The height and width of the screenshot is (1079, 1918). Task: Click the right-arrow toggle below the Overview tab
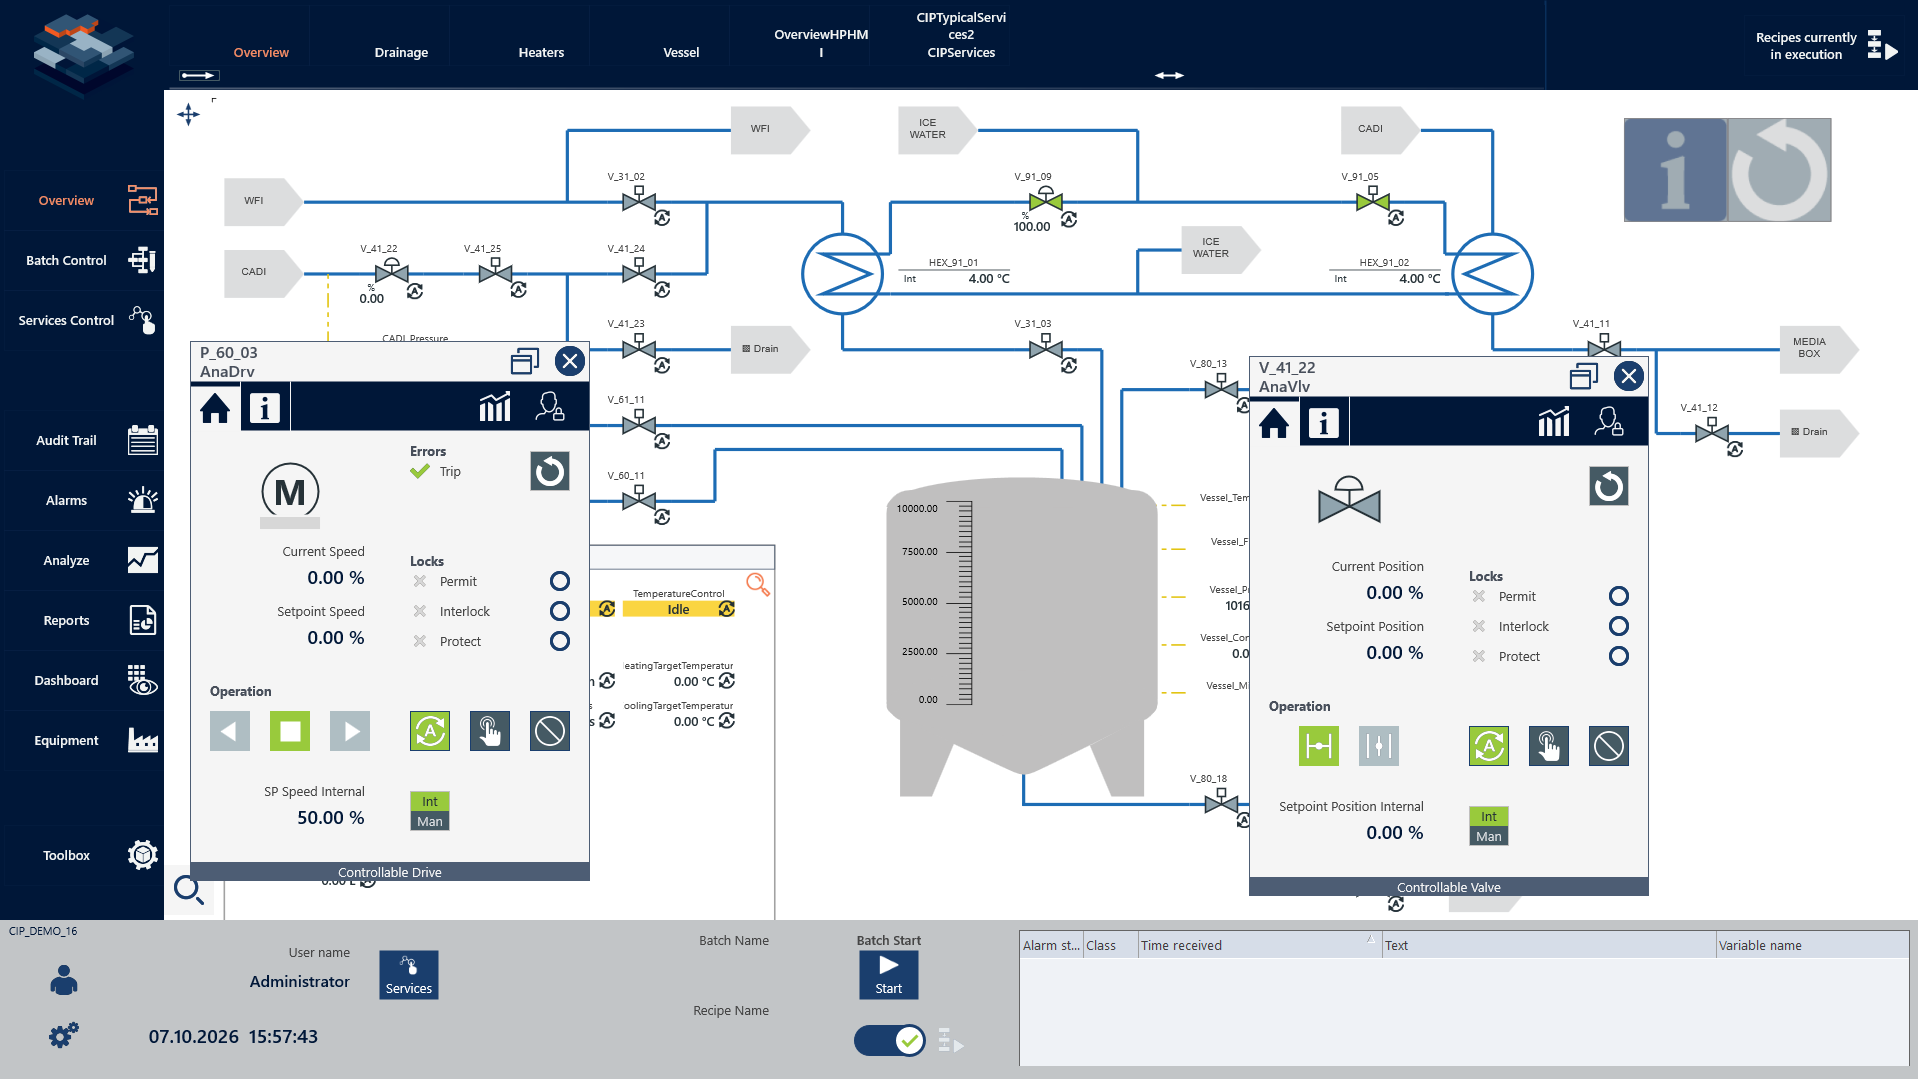click(x=198, y=75)
